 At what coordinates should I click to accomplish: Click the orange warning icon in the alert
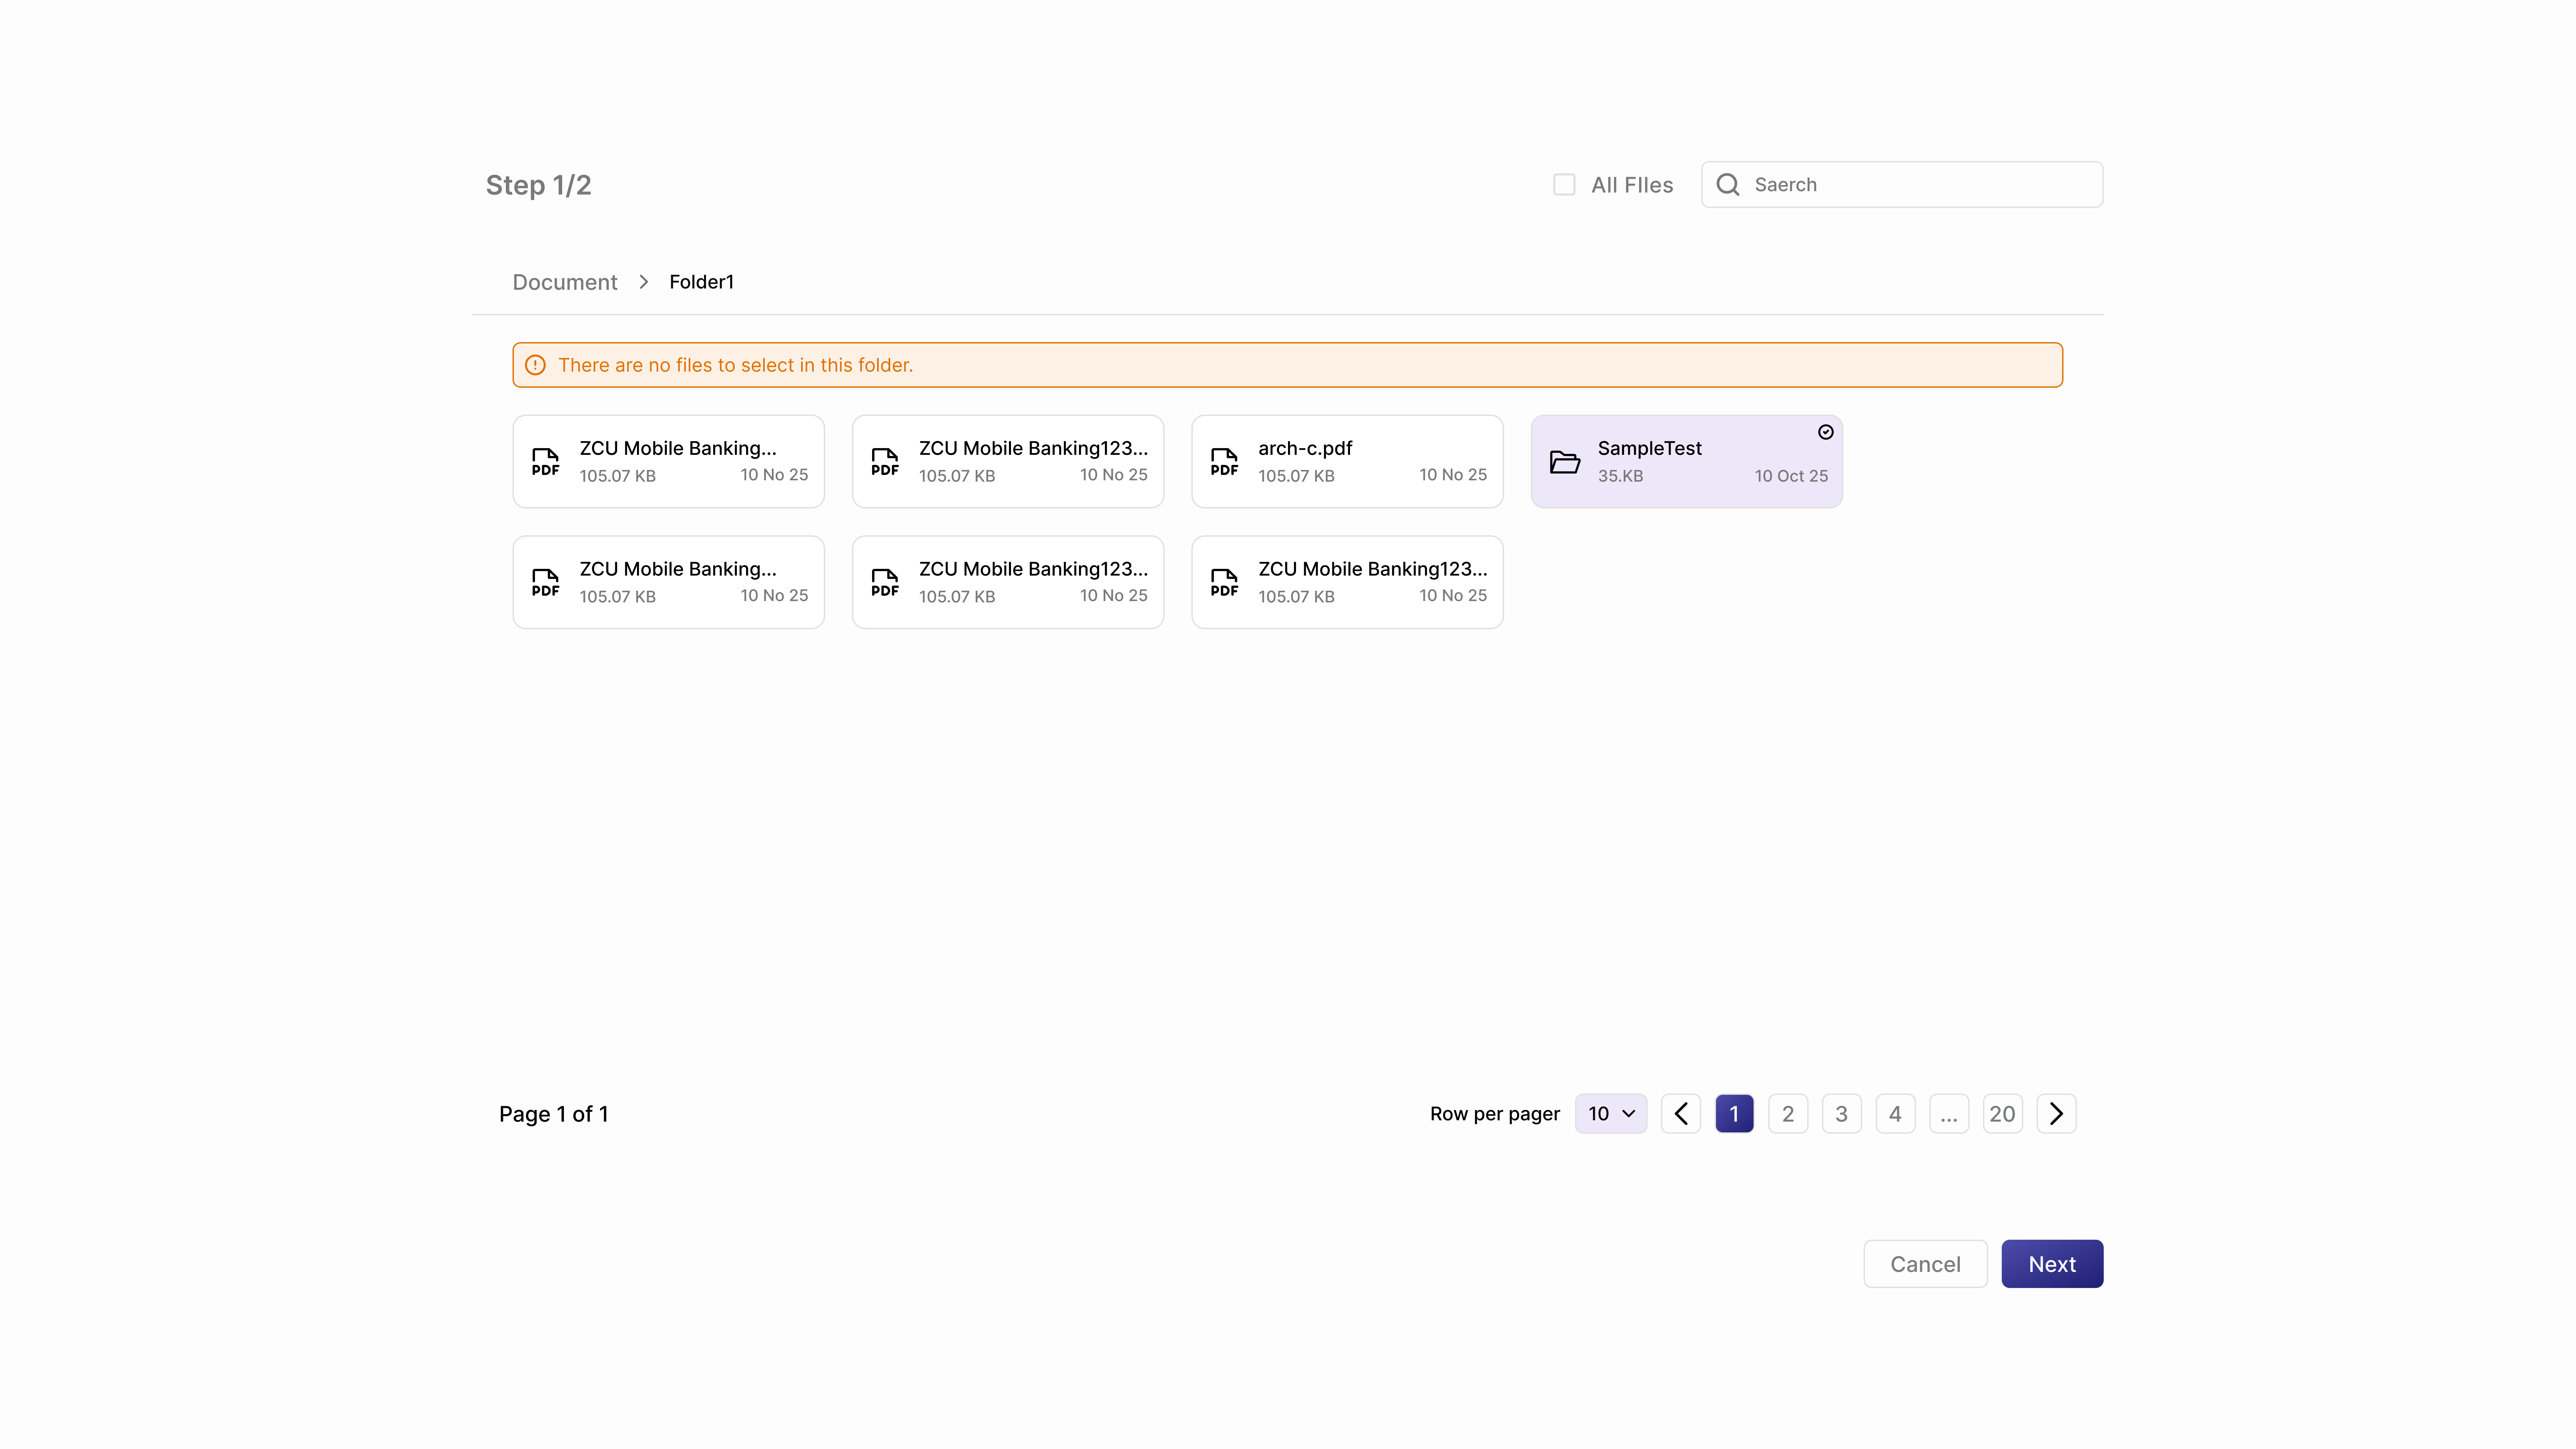535,365
